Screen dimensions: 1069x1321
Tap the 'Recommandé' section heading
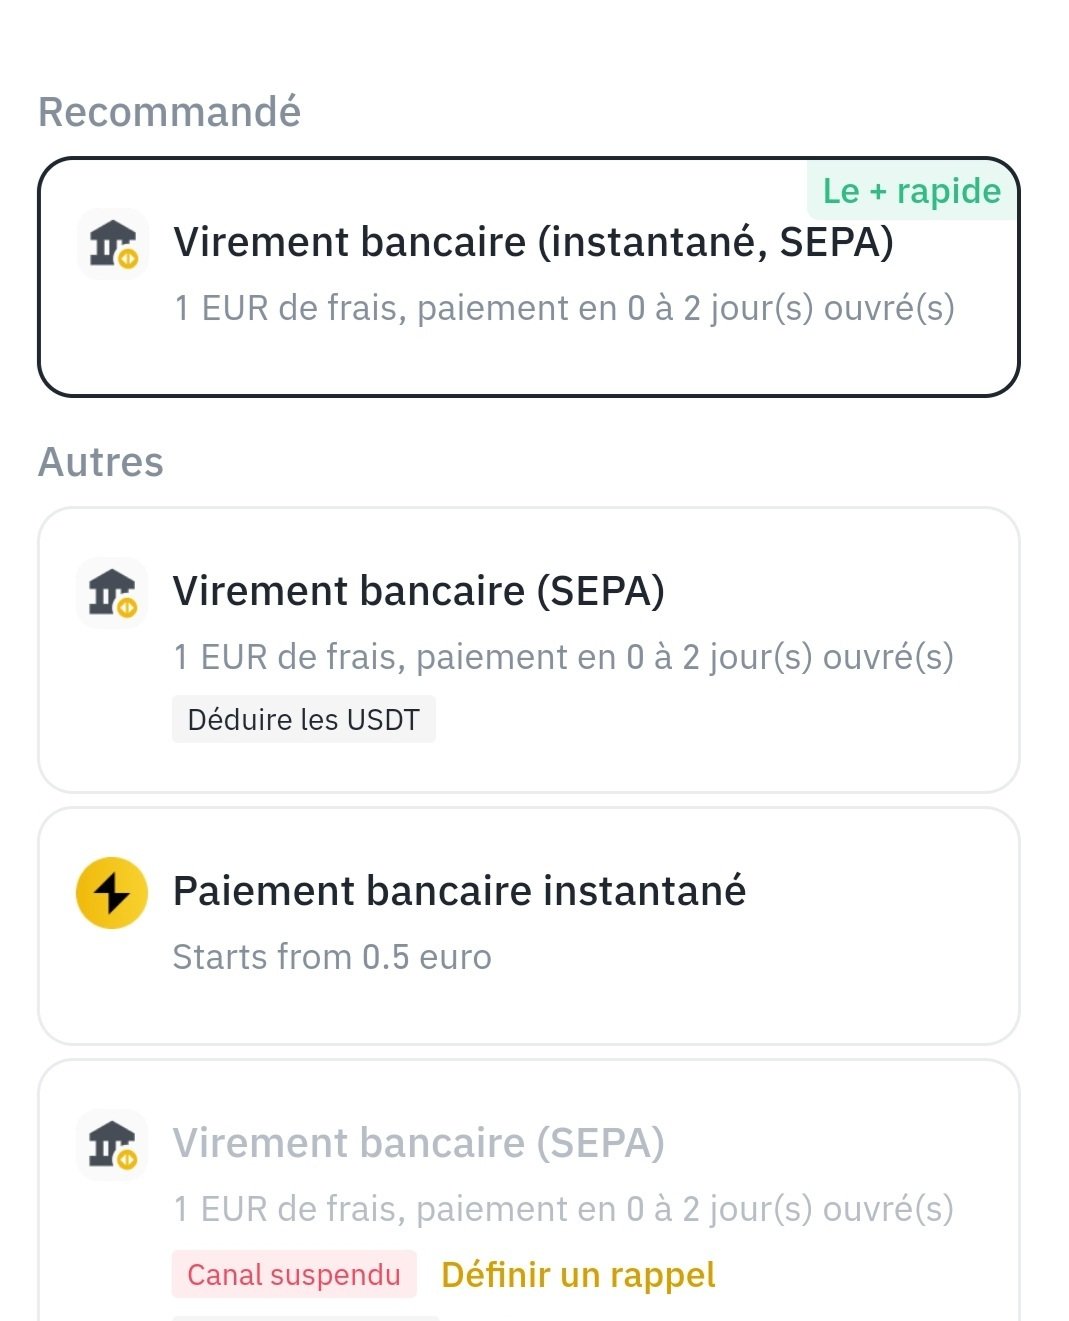pos(169,112)
